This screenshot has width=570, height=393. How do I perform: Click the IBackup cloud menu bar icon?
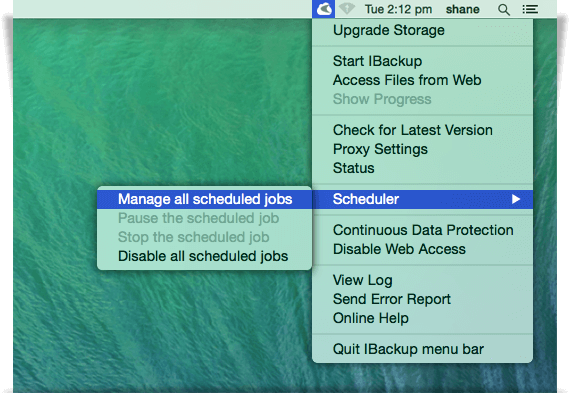coord(323,9)
